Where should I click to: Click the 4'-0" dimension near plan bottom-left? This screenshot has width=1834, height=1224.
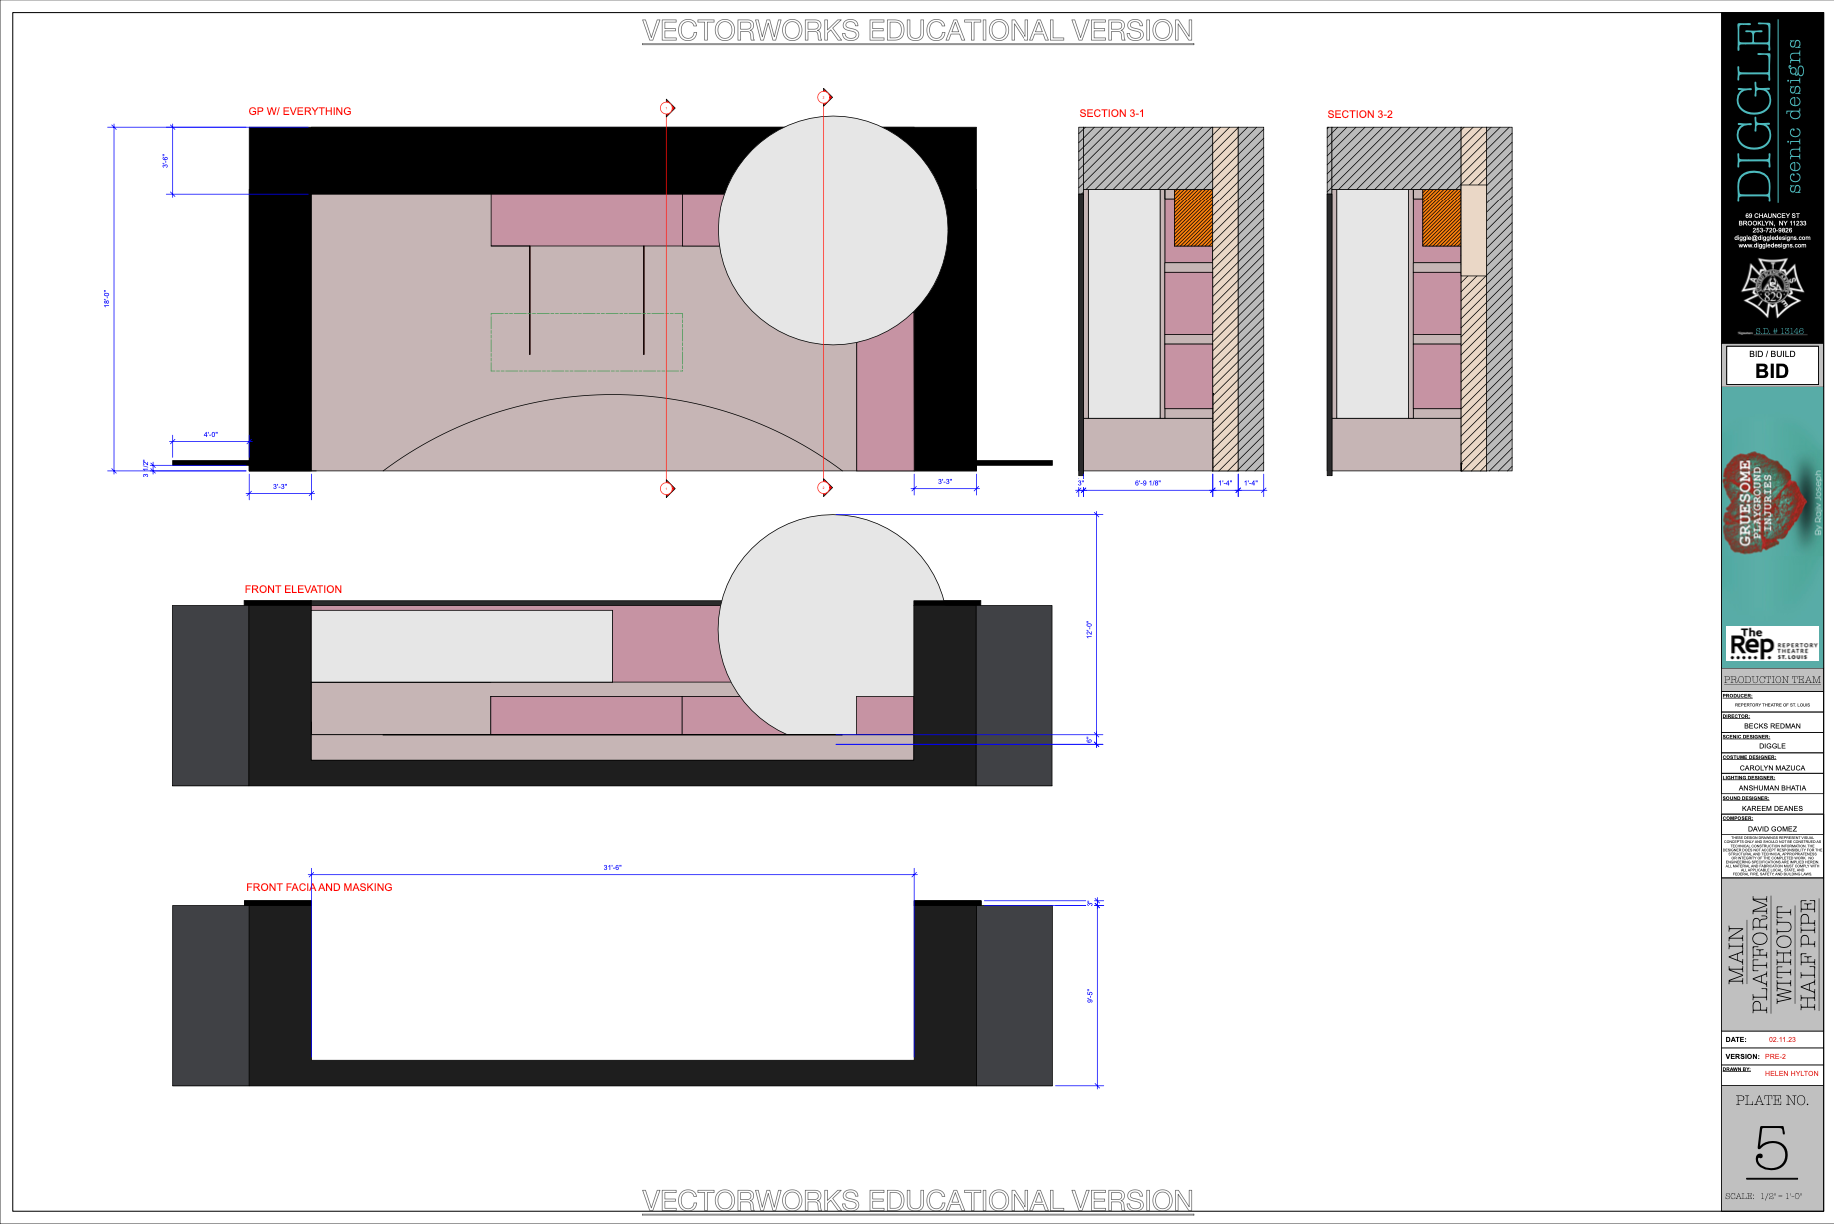211,435
